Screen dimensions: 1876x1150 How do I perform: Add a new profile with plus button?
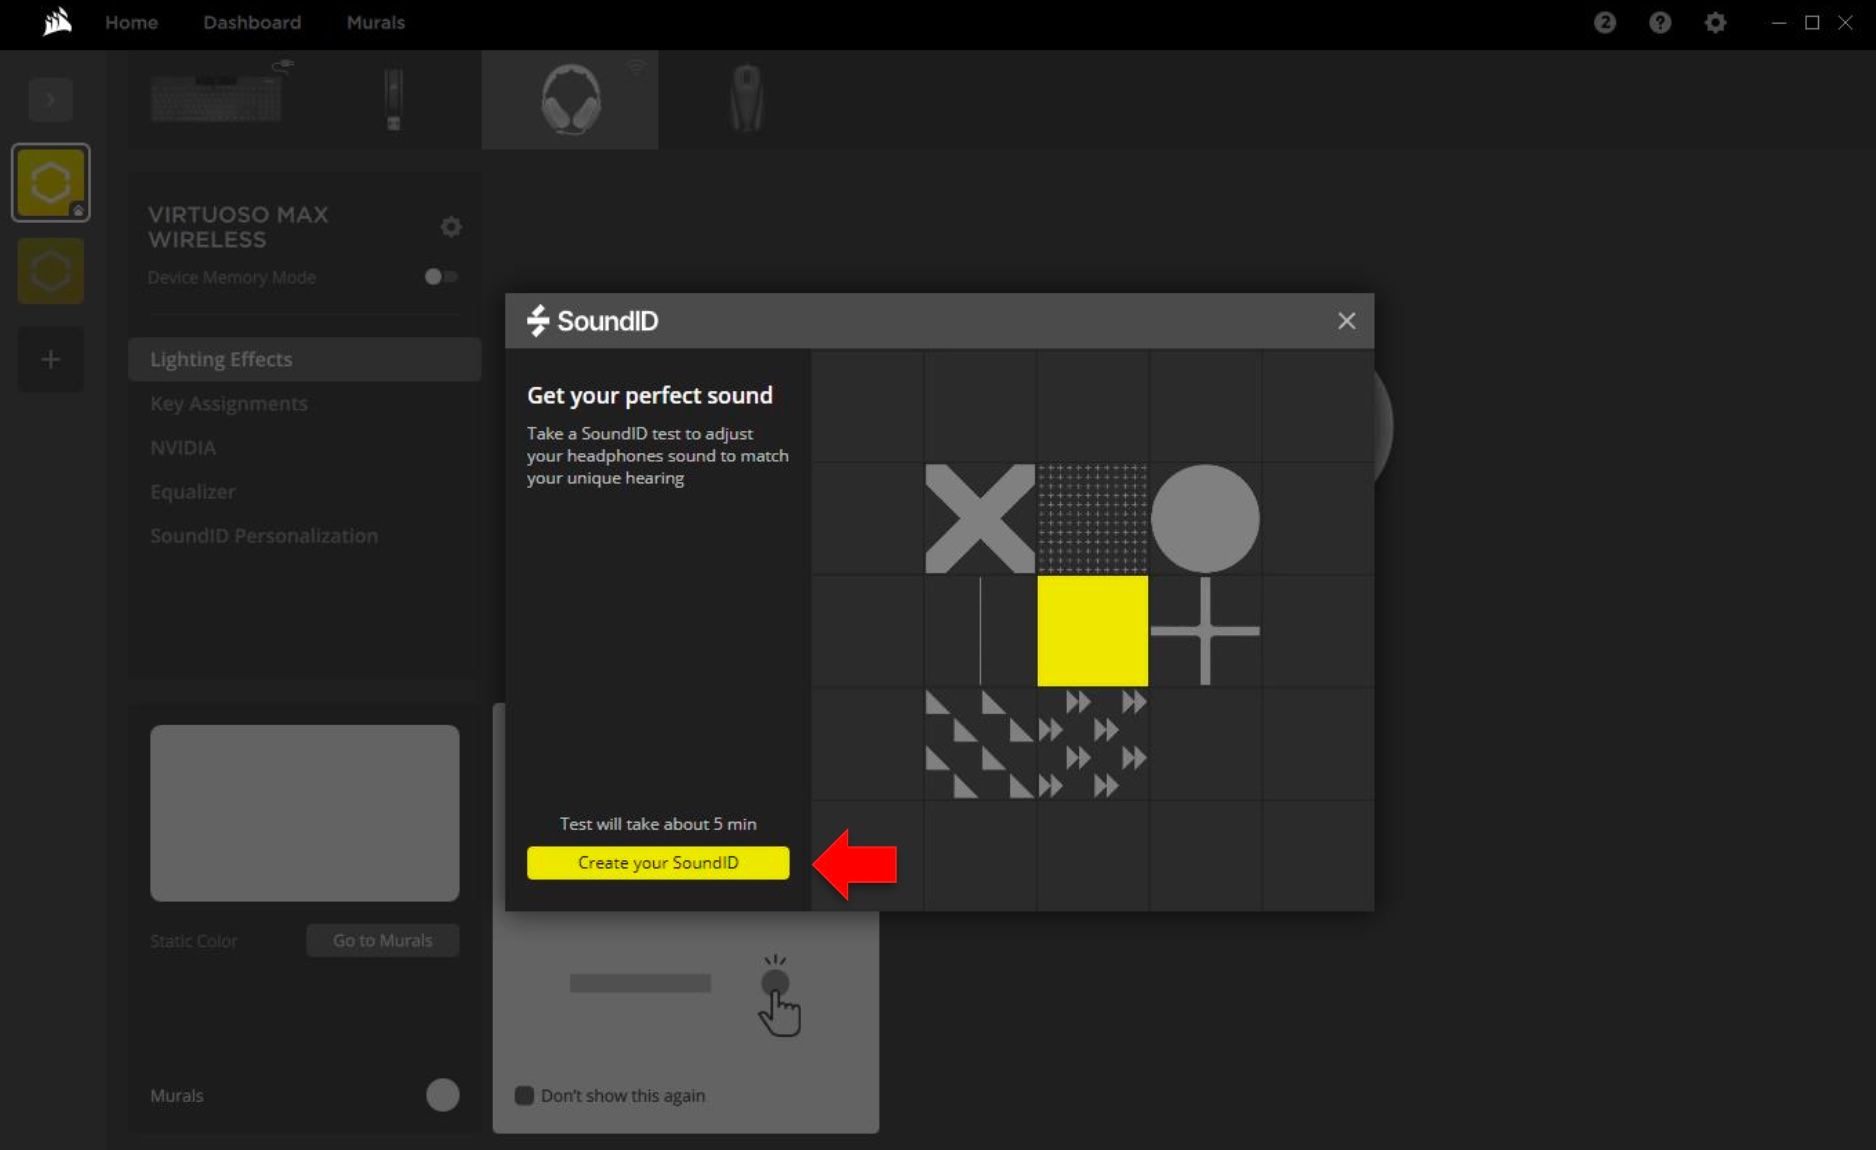coord(51,359)
